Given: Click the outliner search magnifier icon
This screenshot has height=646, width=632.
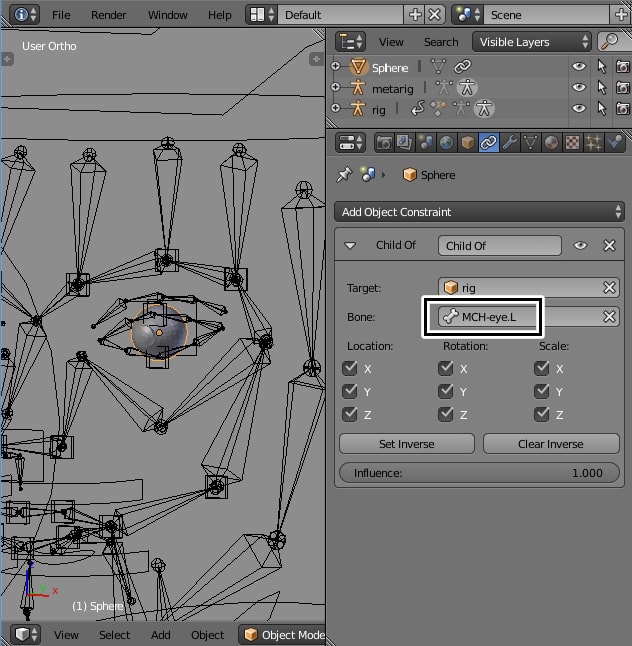Looking at the screenshot, I should [x=609, y=42].
